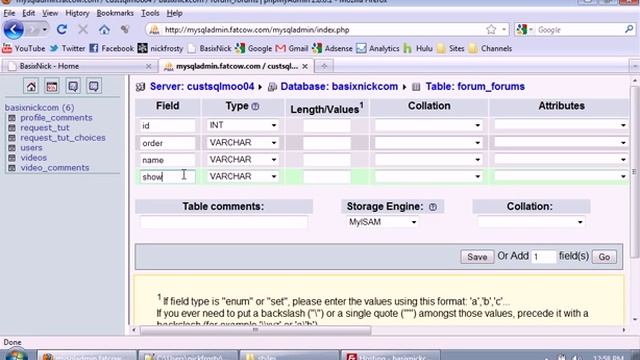Click the Type help question icon
This screenshot has width=640, height=360.
click(x=256, y=107)
